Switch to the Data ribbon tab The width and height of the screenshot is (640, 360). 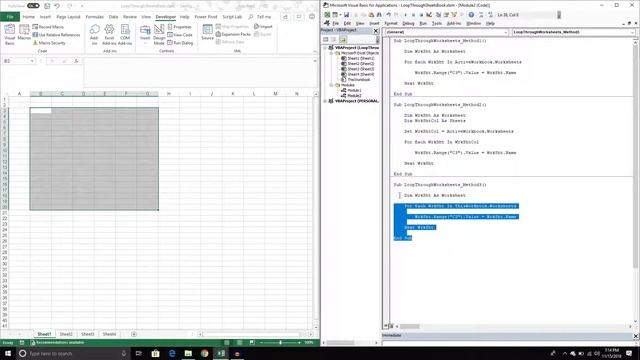113,17
